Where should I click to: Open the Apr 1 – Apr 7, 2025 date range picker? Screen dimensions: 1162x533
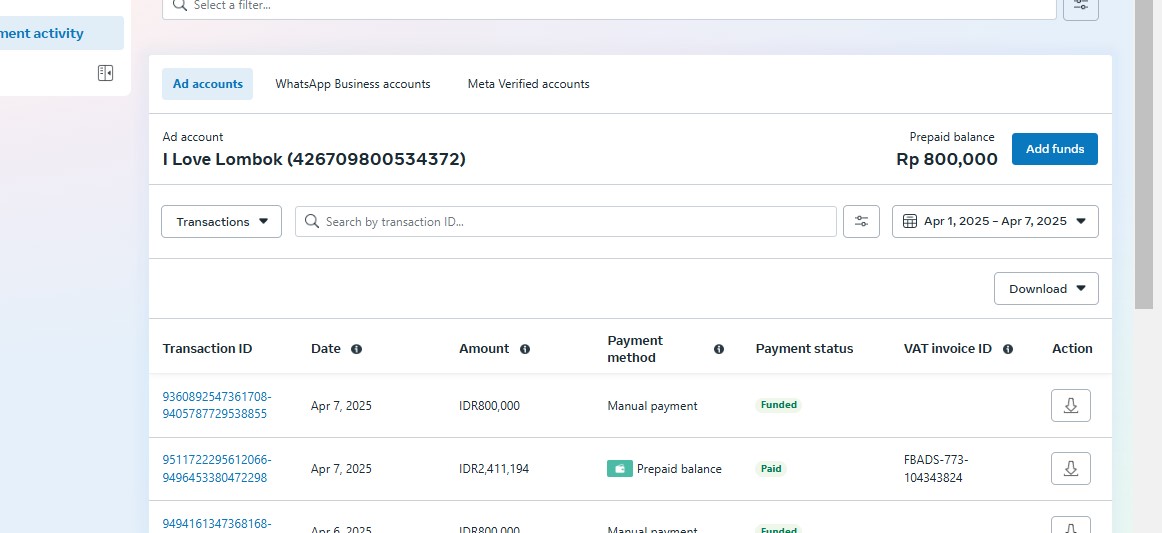click(x=994, y=222)
